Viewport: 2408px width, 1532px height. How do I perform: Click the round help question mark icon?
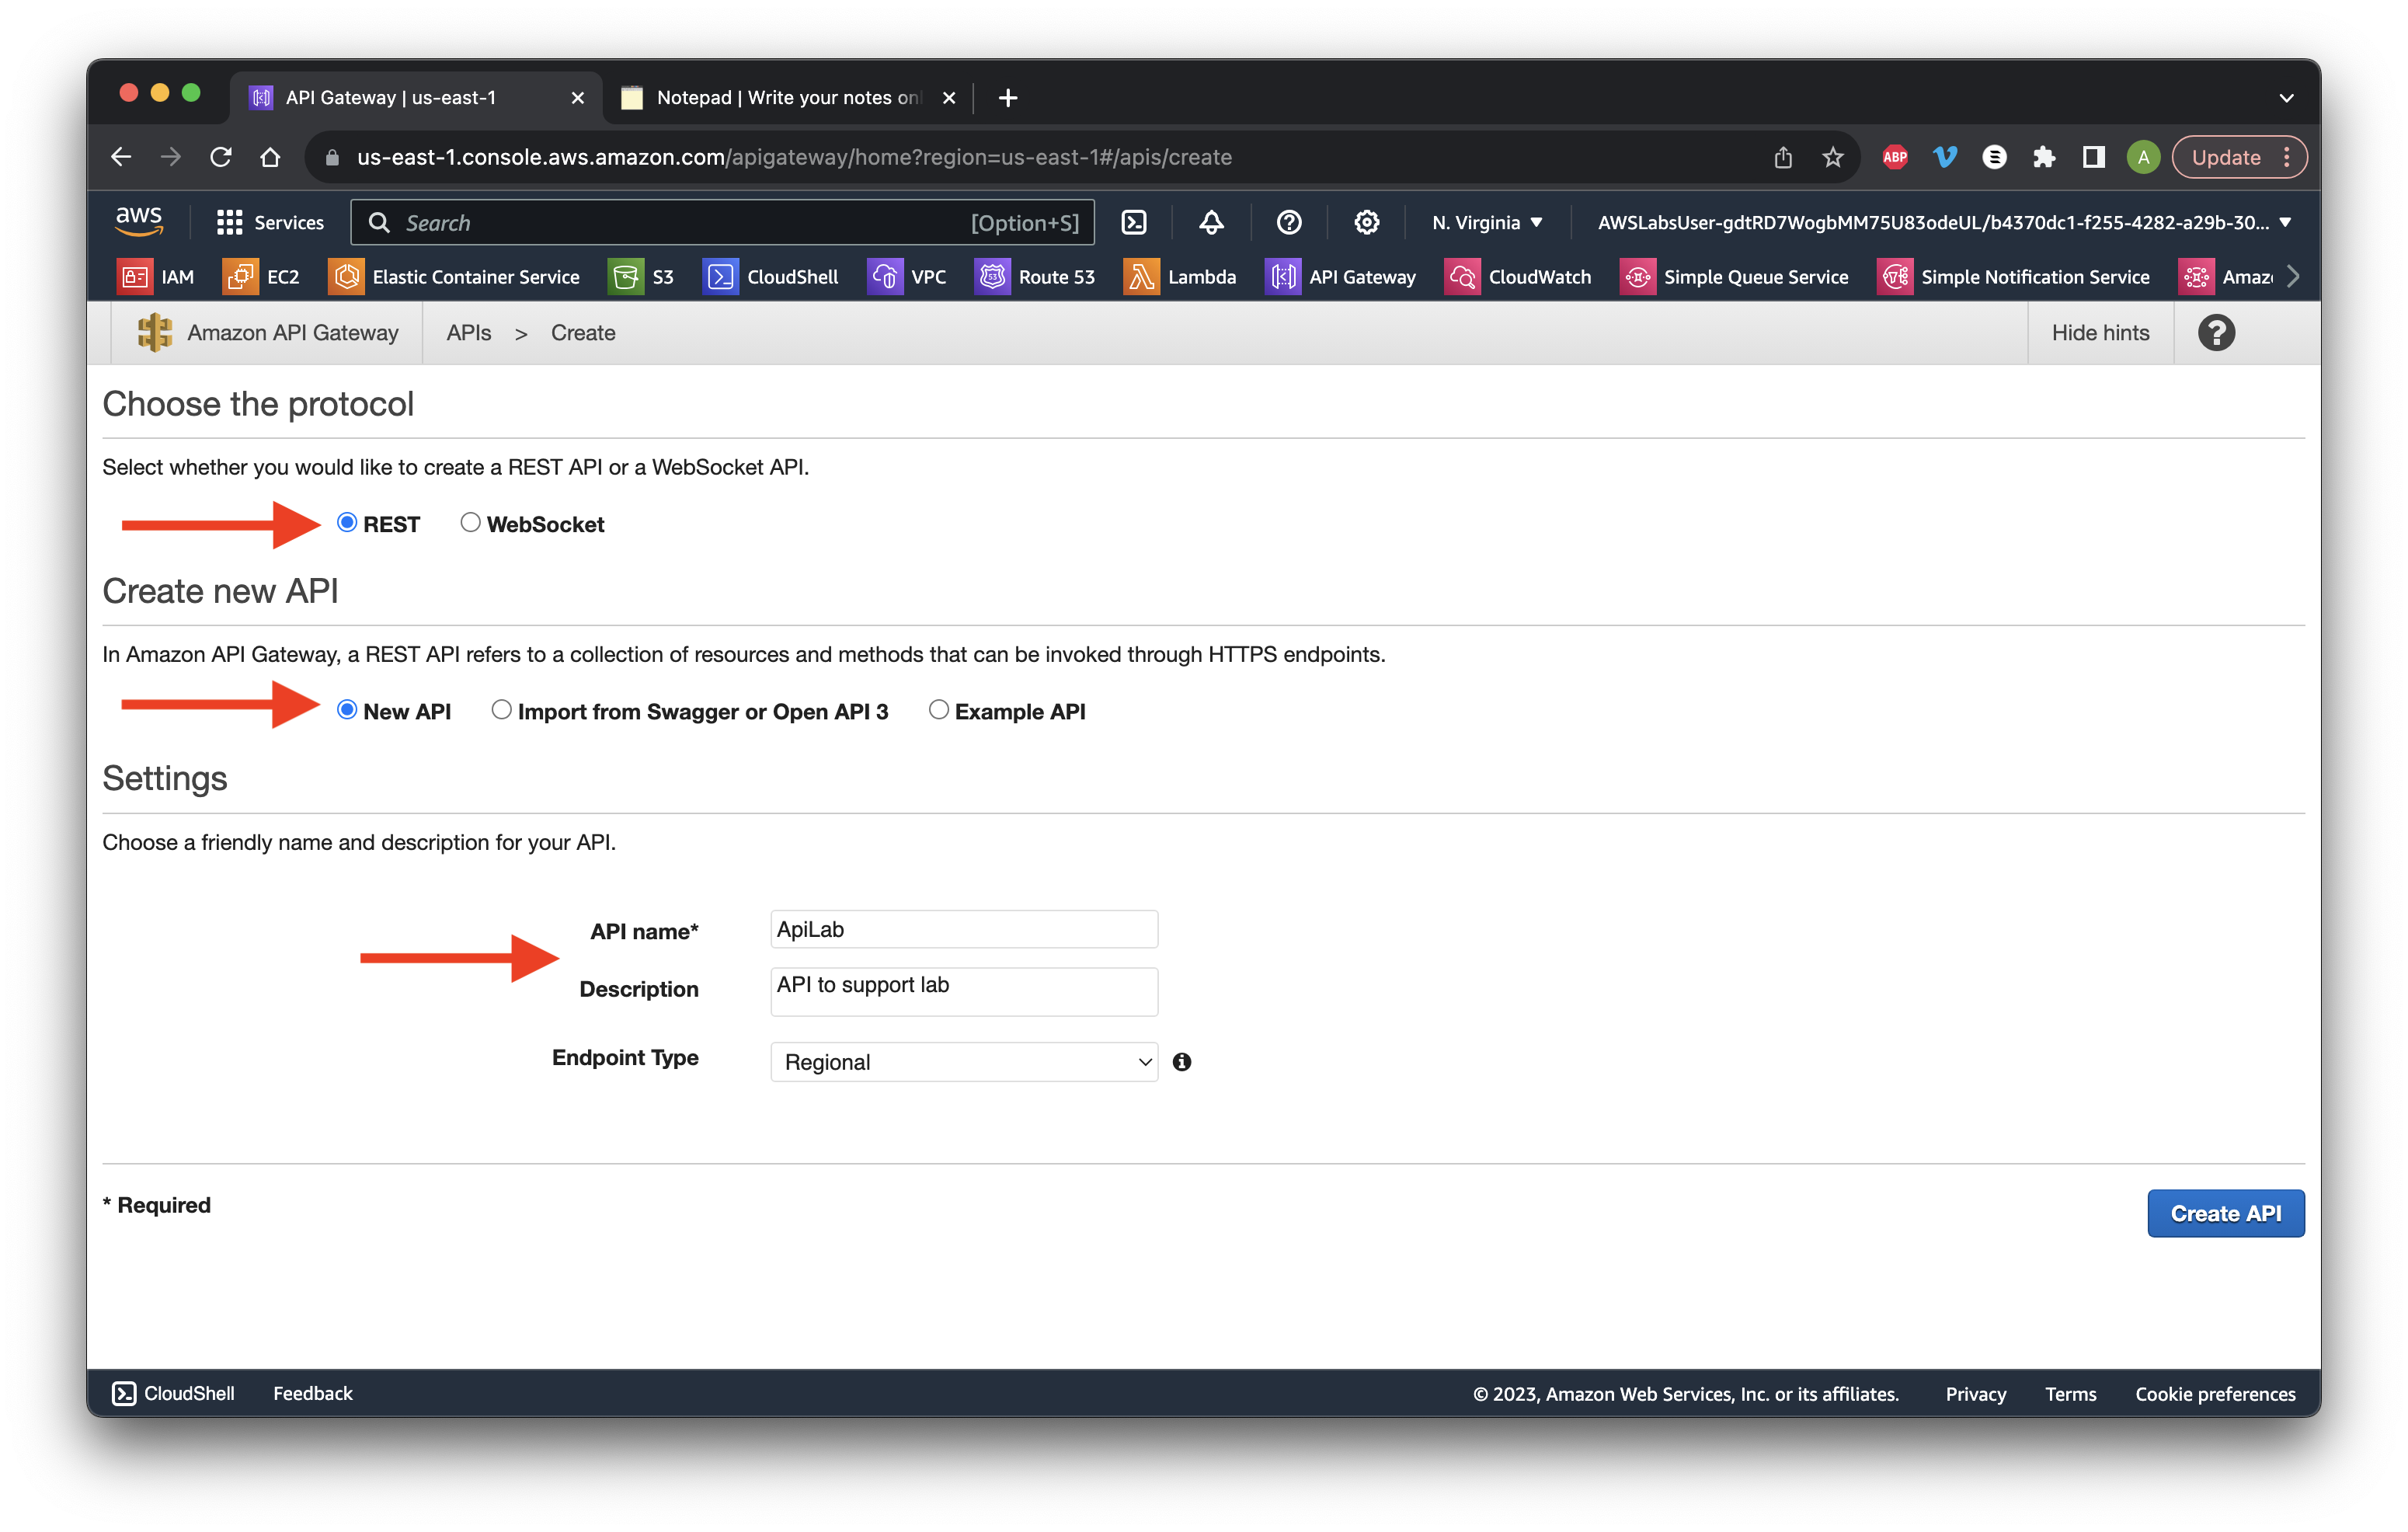point(2216,333)
